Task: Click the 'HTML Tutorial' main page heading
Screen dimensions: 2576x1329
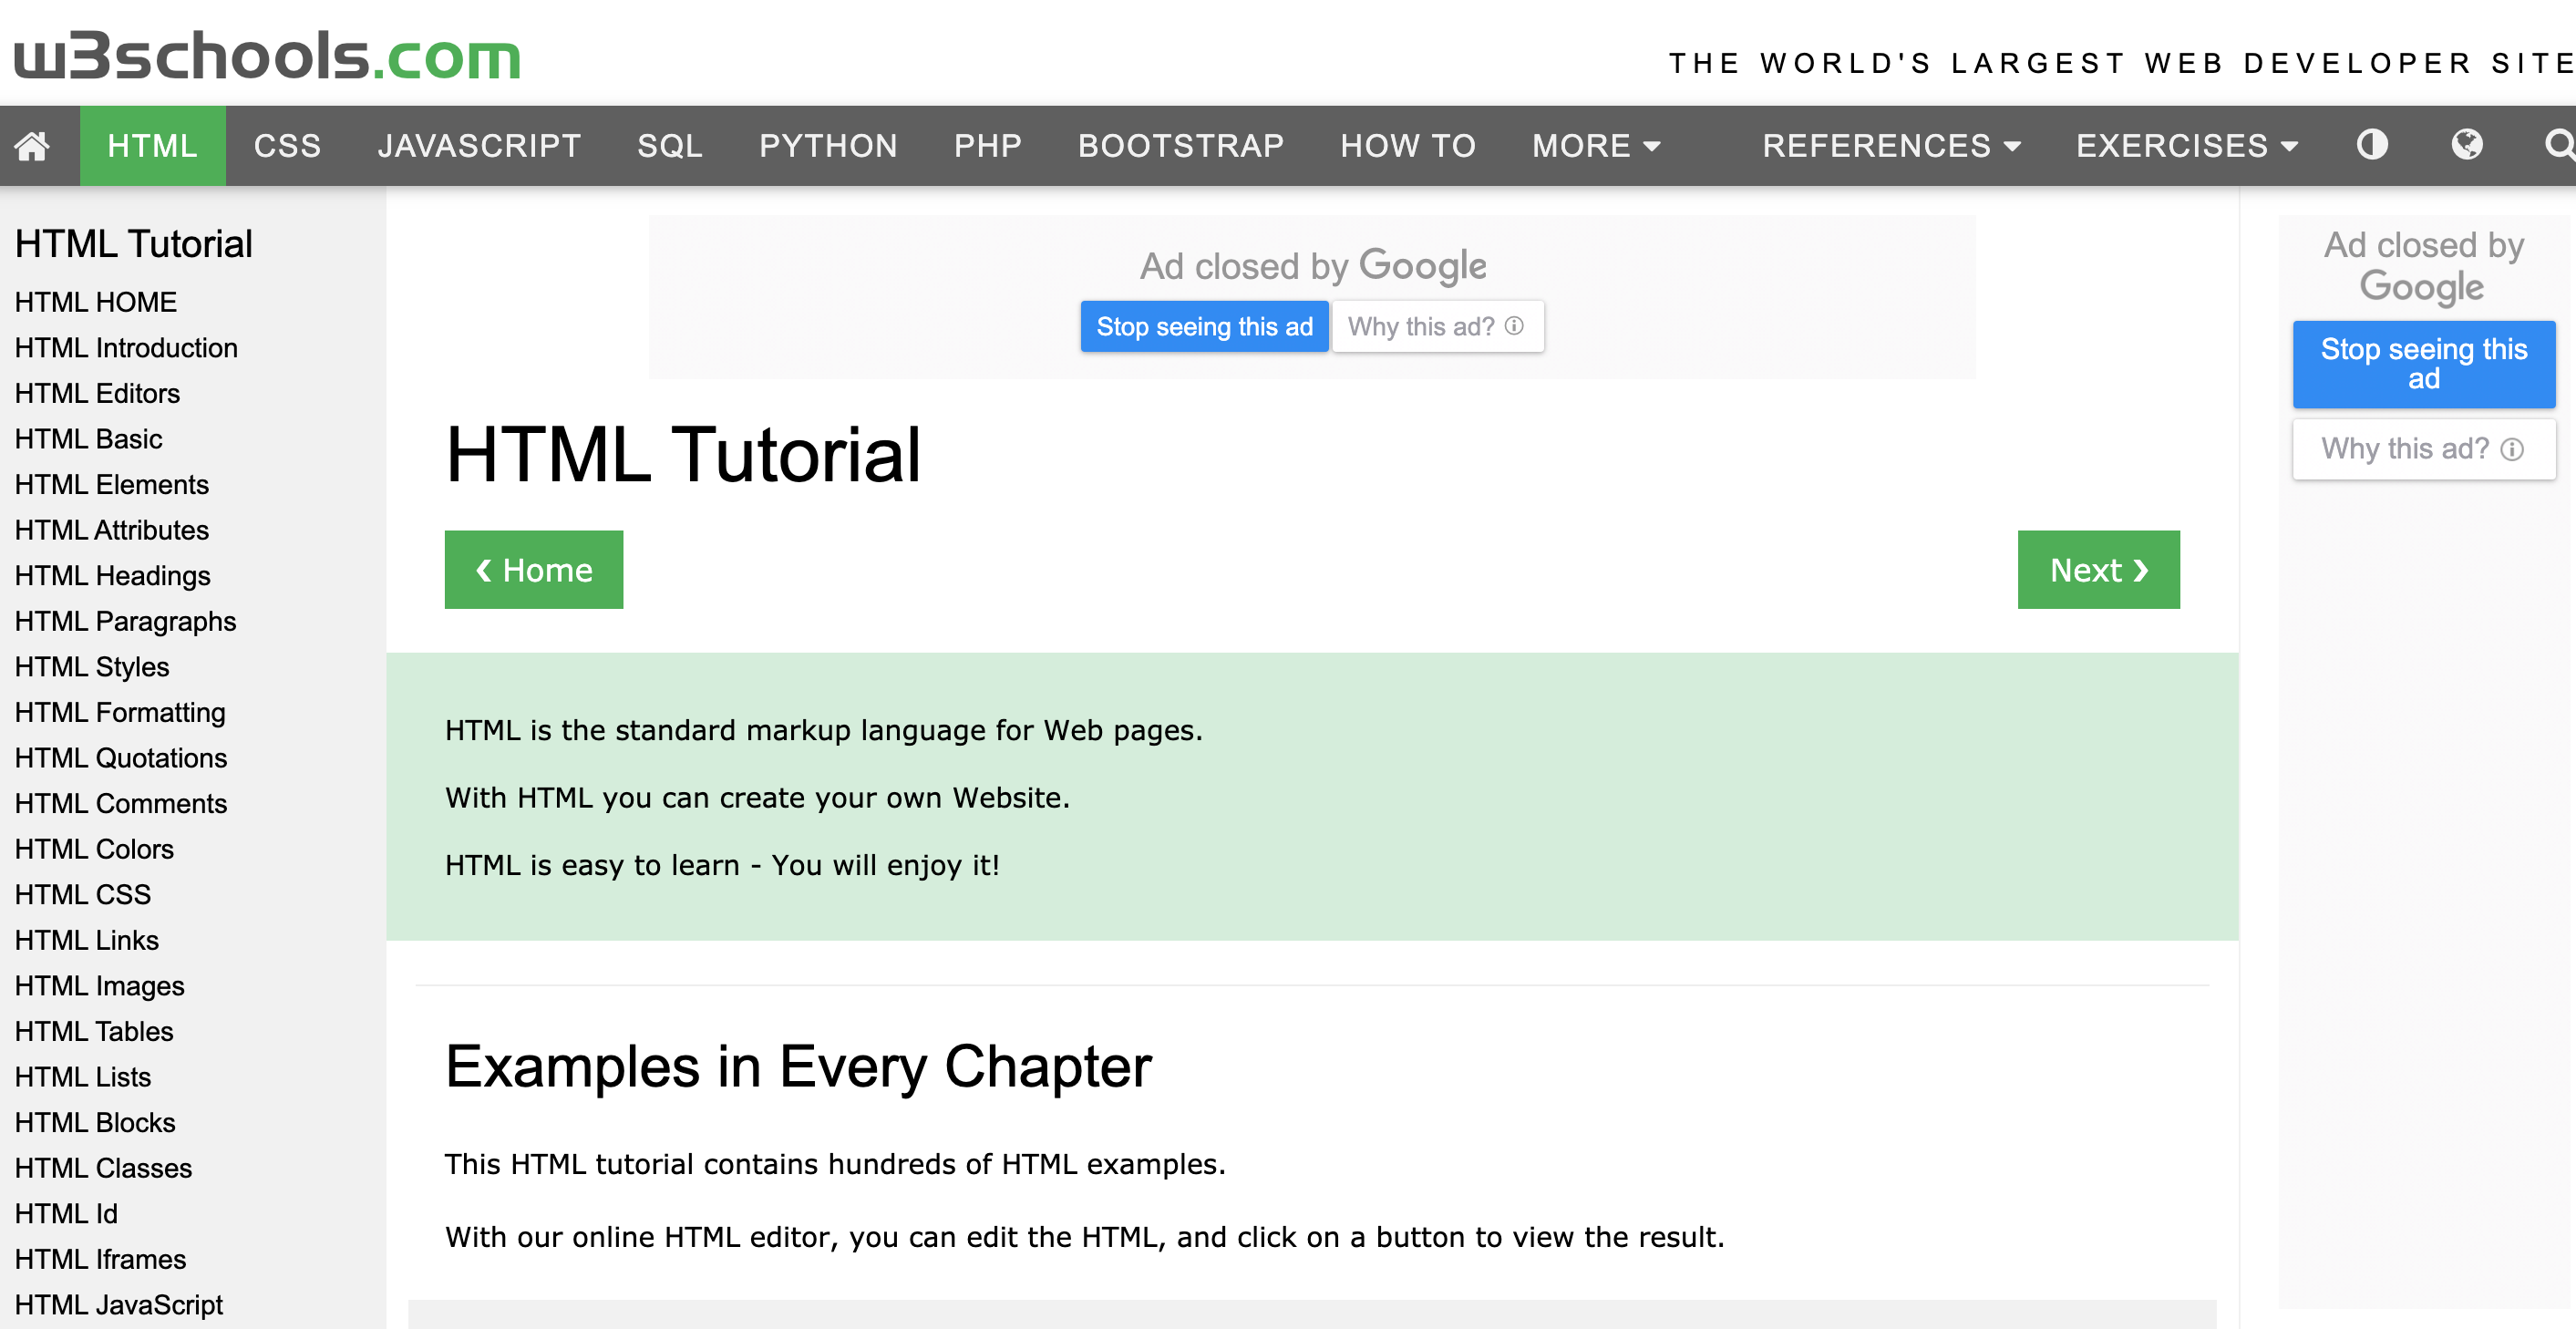Action: pos(683,454)
